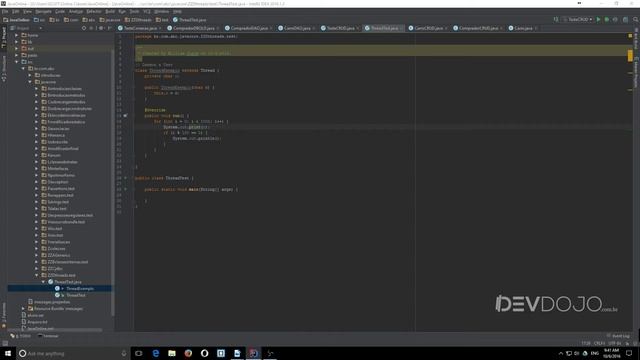Select messages.properties file in tree

point(49,302)
